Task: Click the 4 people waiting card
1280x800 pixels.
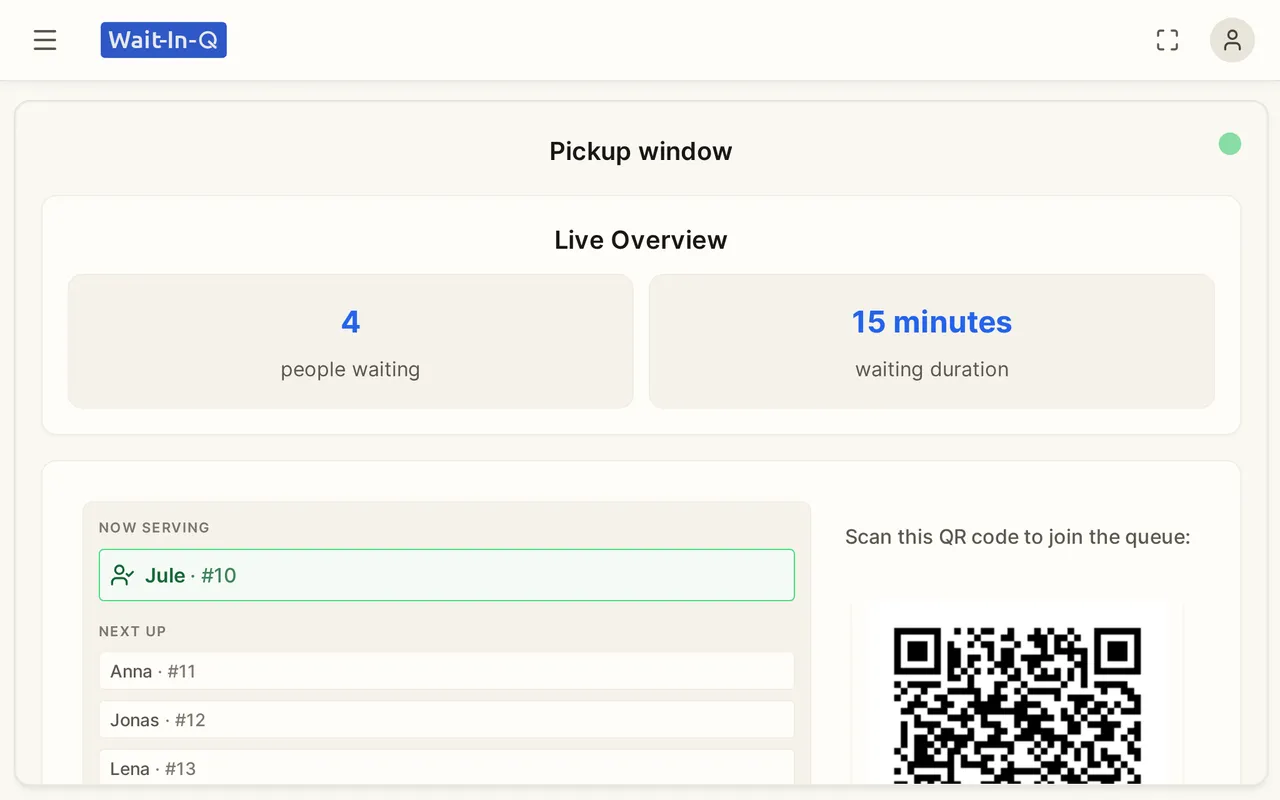Action: coord(351,341)
